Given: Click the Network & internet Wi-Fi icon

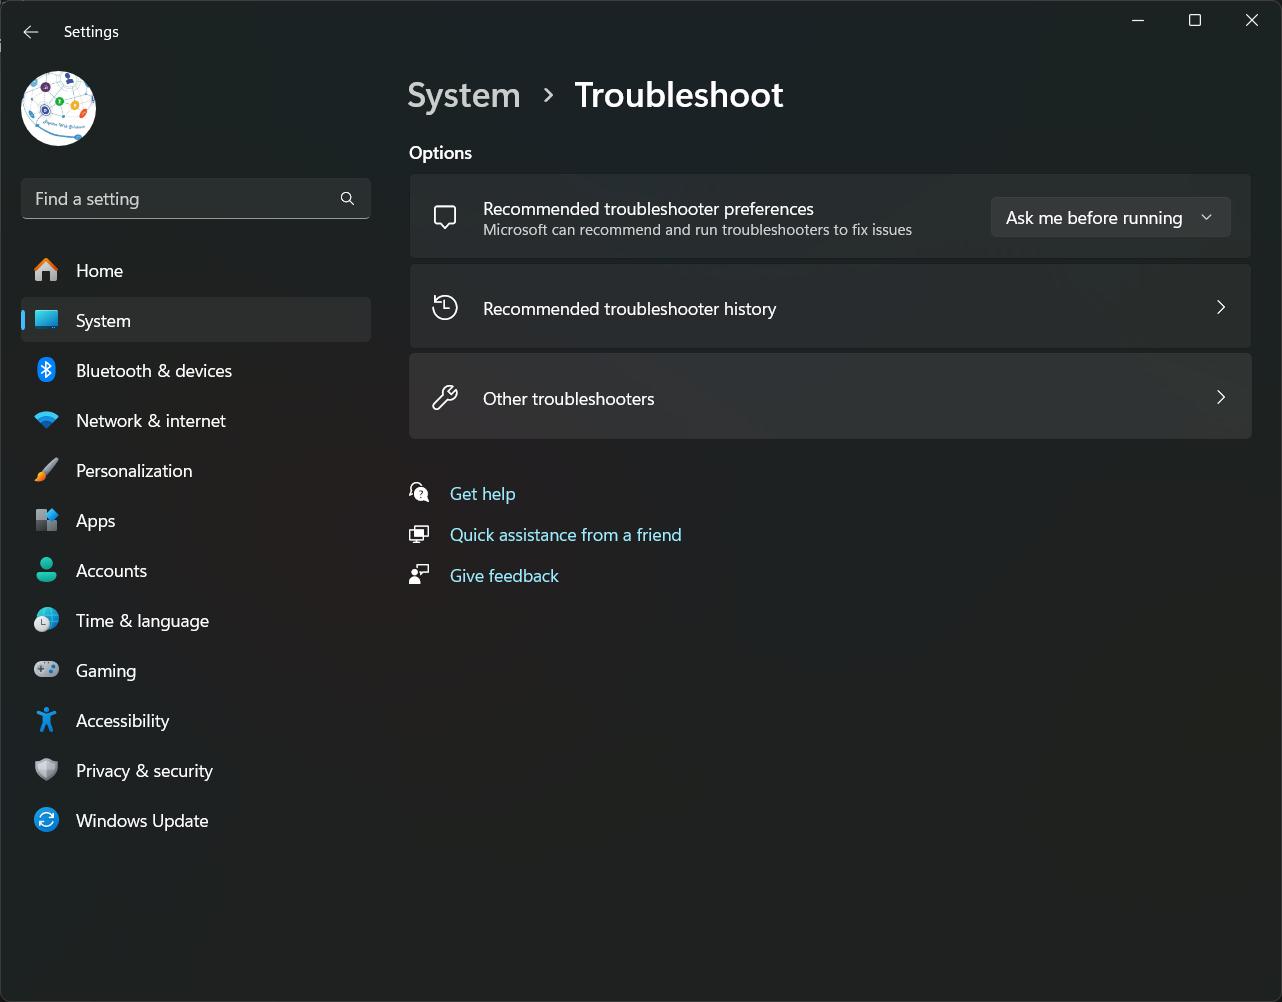Looking at the screenshot, I should click(x=46, y=420).
